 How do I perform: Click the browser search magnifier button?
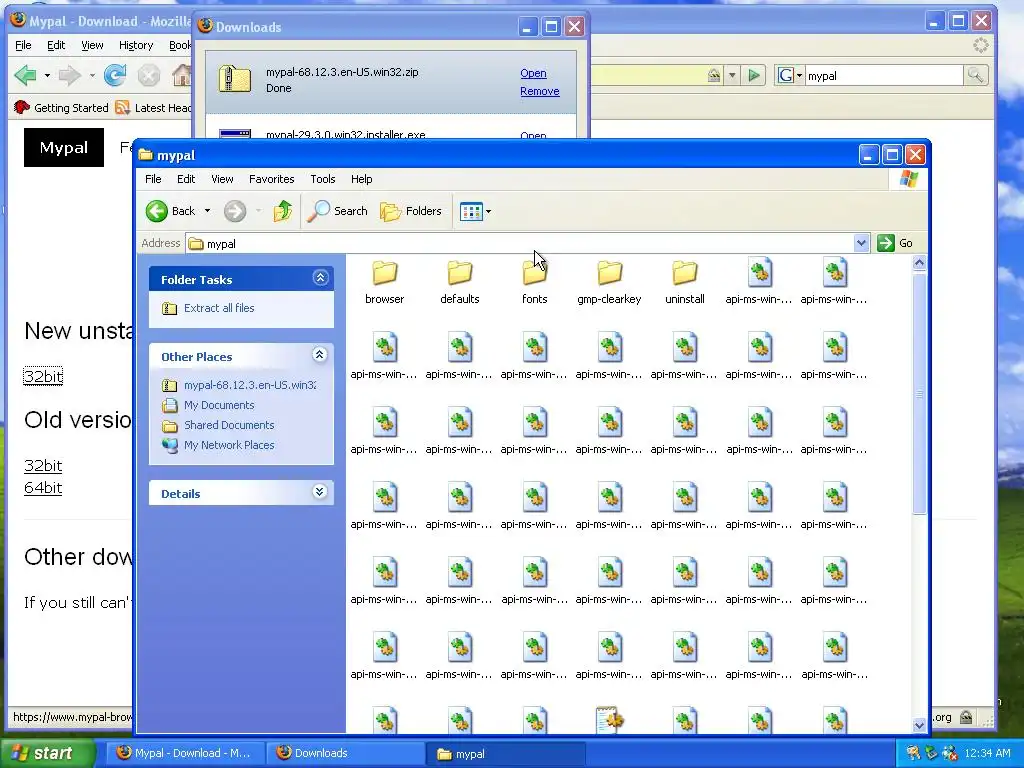click(x=975, y=76)
